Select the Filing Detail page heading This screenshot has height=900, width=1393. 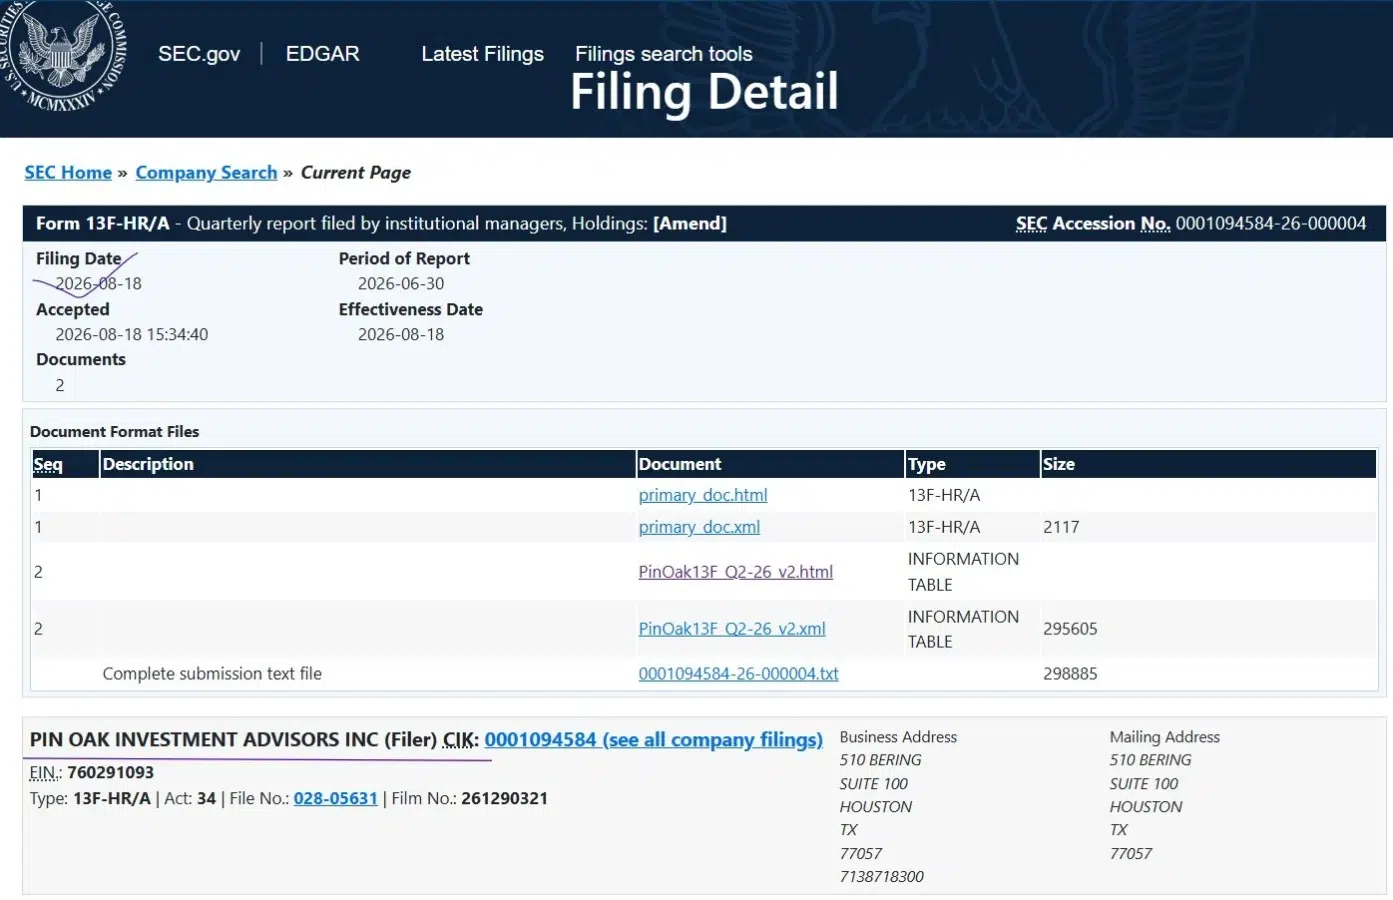(x=704, y=92)
